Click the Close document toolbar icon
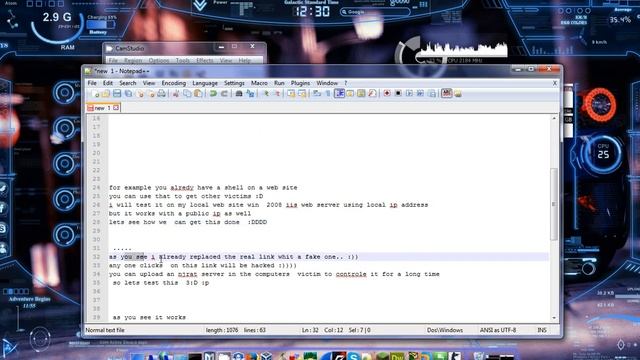Screen dimensions: 640x360 [140, 94]
